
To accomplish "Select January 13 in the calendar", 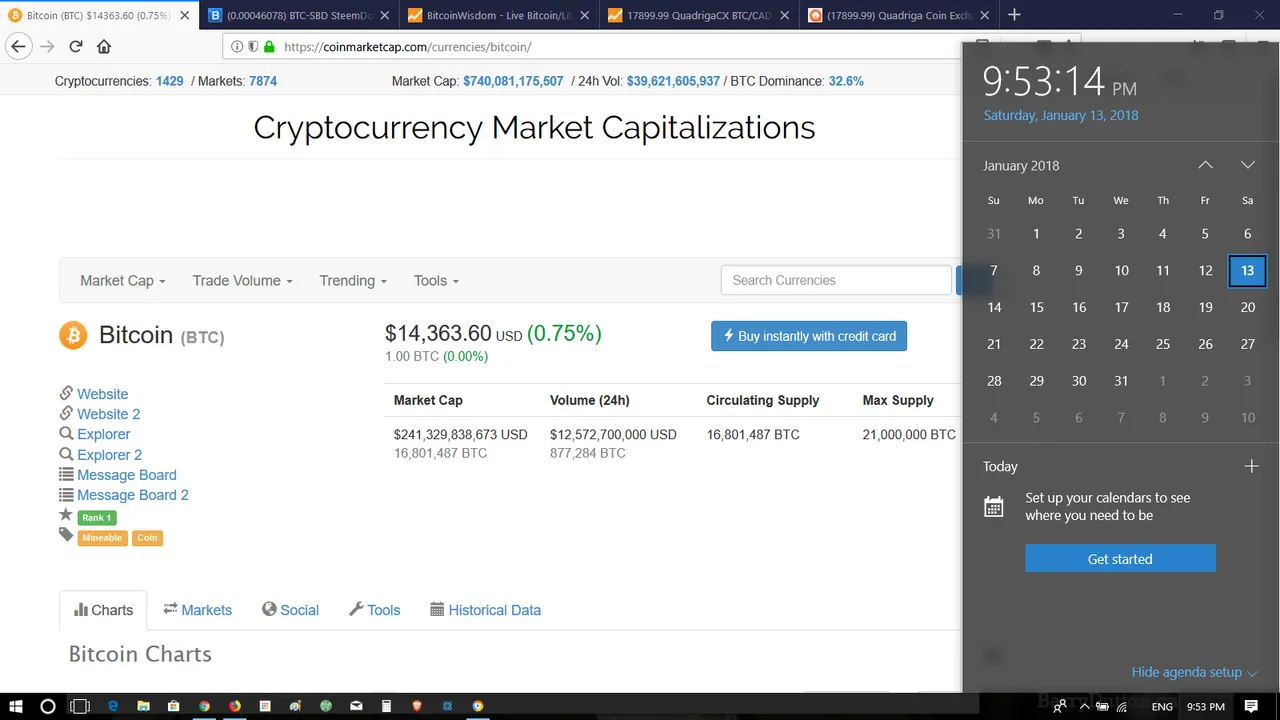I will coord(1247,270).
